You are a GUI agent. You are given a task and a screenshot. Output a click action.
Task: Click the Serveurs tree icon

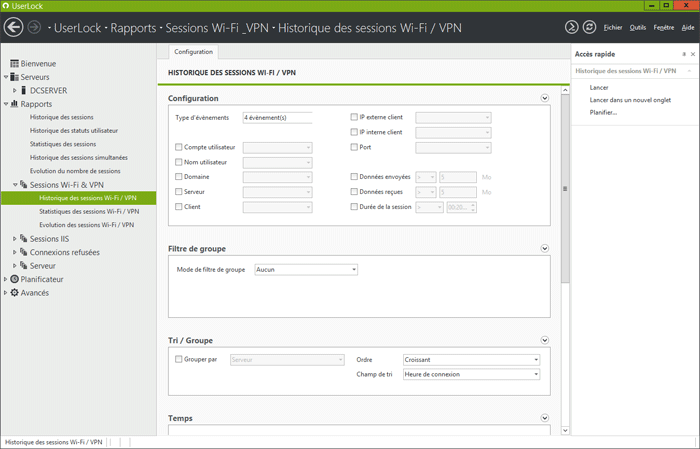click(14, 77)
